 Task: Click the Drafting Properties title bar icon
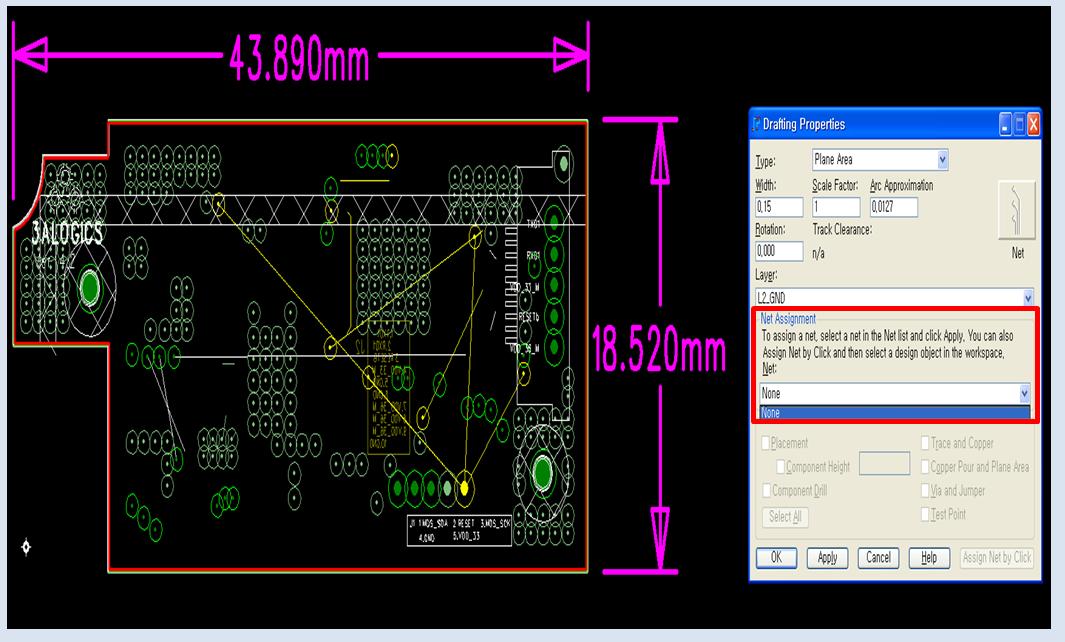(x=756, y=124)
